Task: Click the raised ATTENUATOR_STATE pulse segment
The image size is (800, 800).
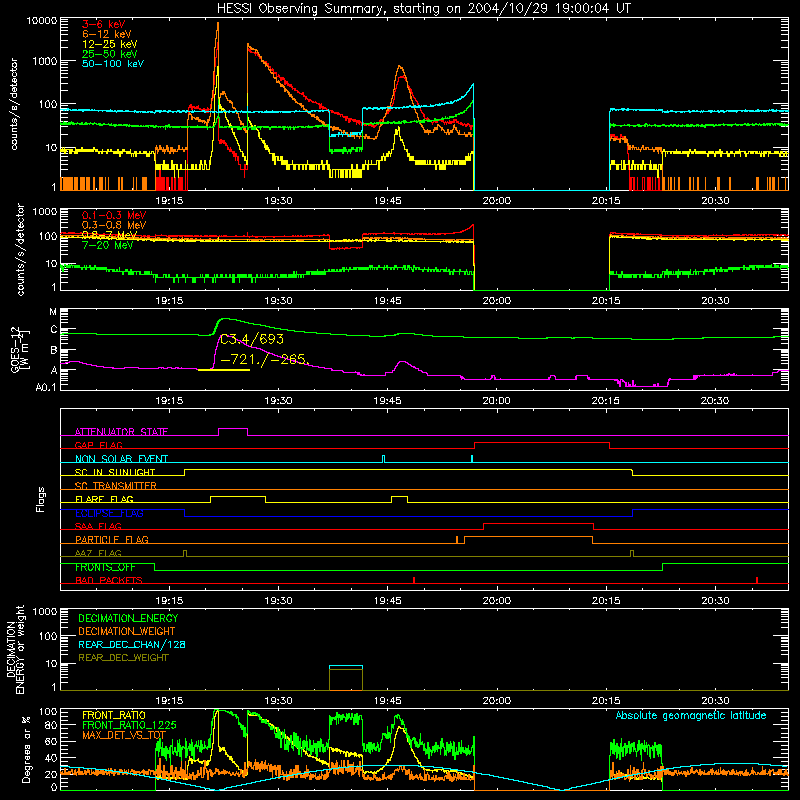Action: 233,429
